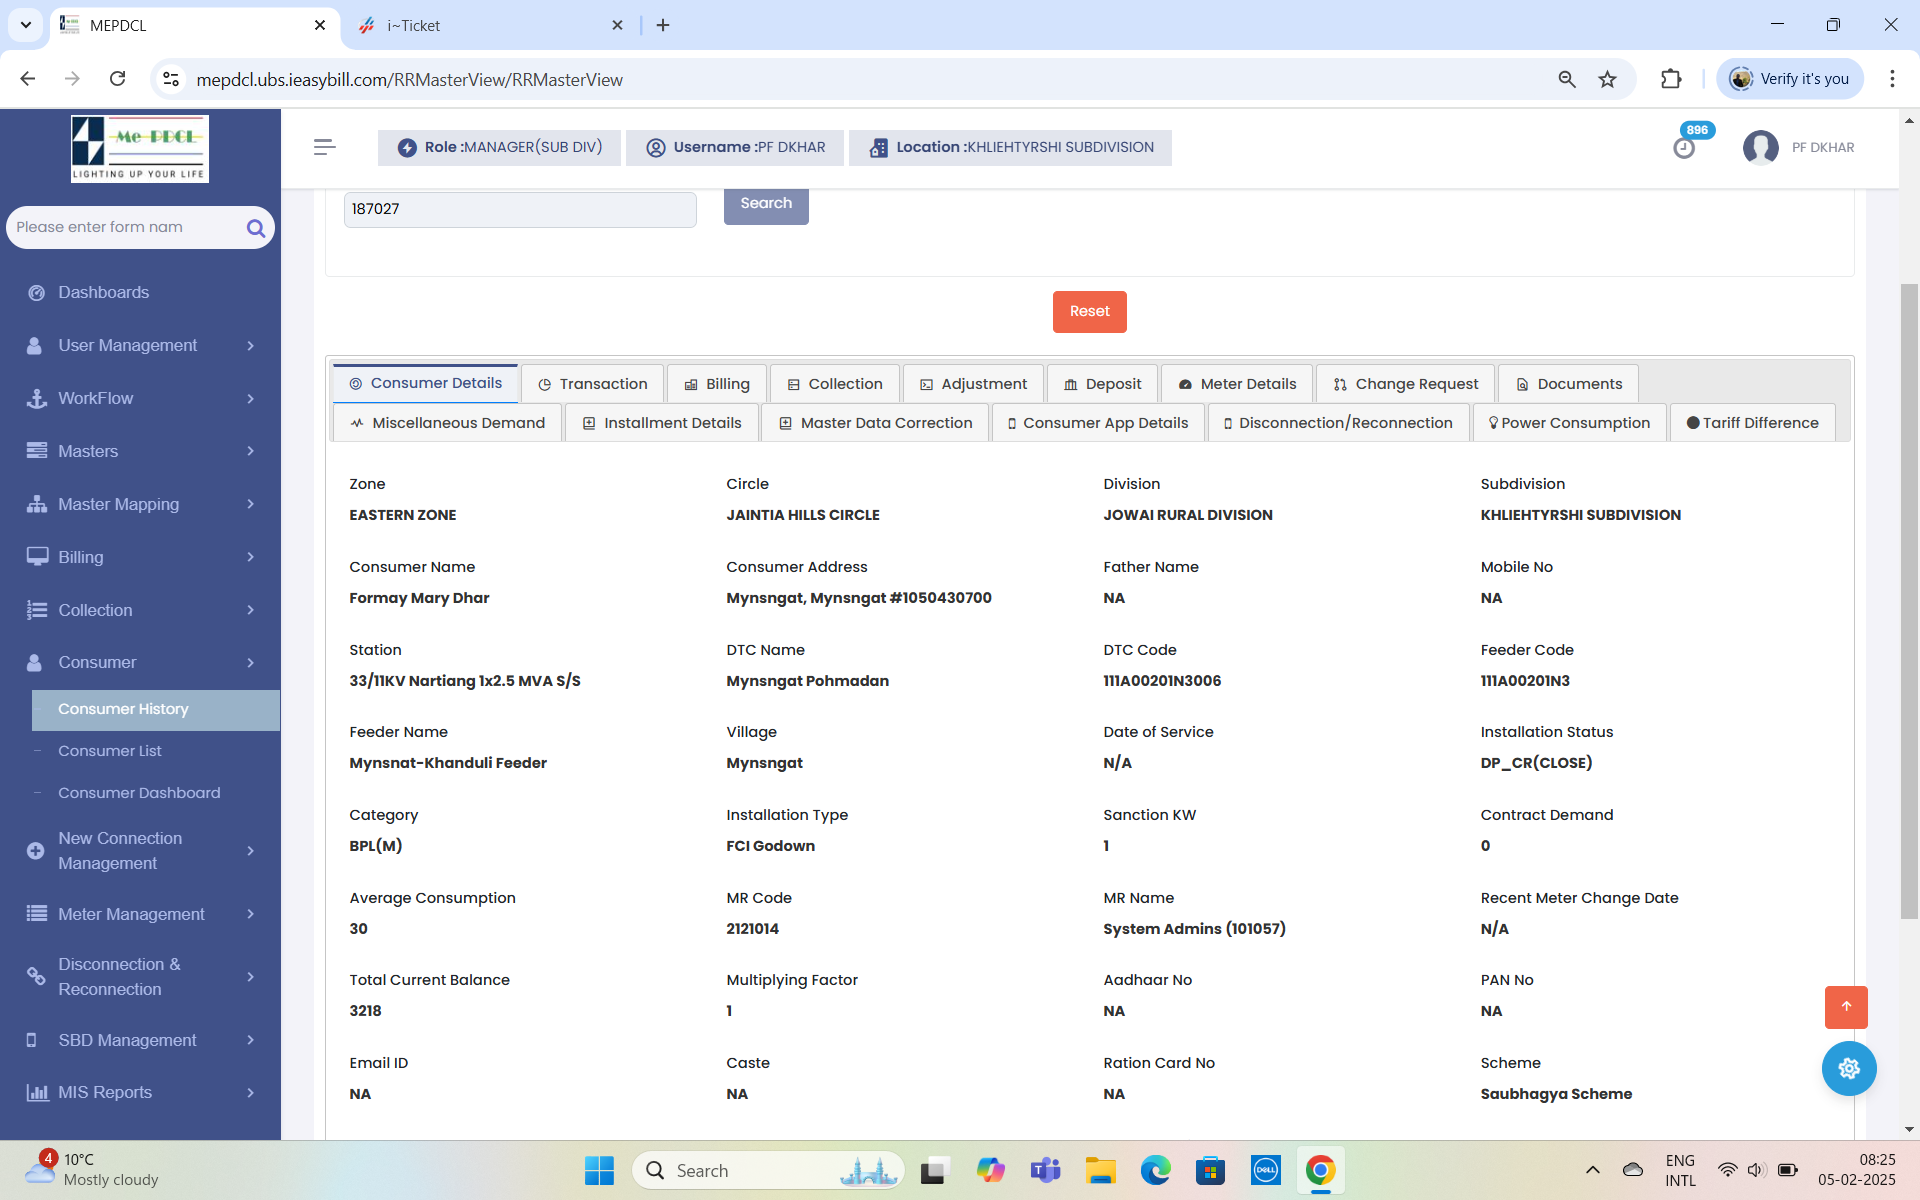Bookmark this page with the star icon

[1607, 79]
